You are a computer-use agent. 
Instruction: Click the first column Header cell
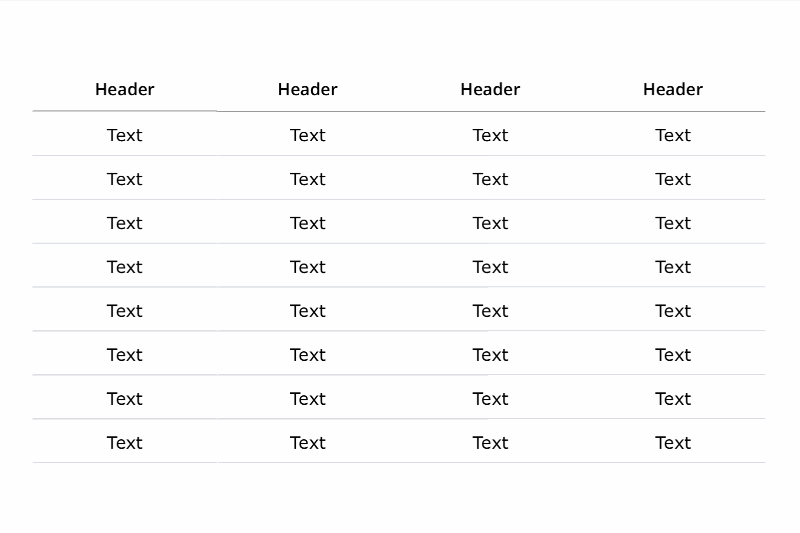click(124, 89)
